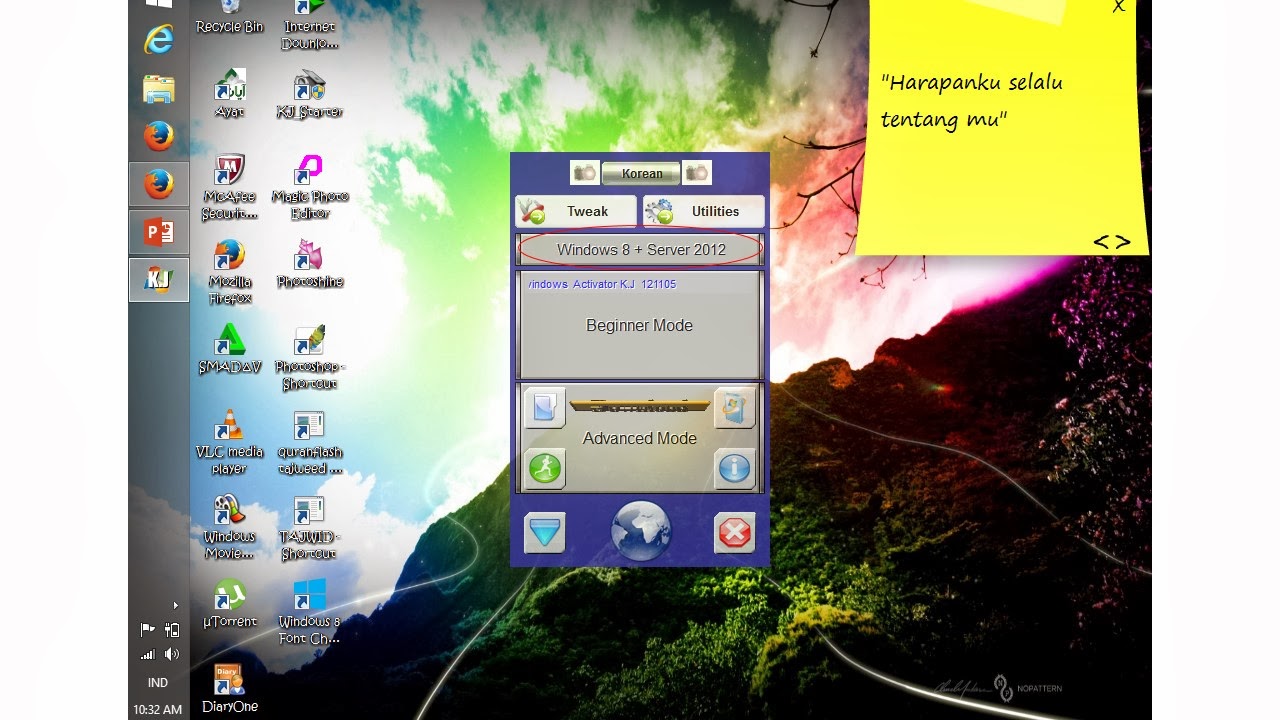
Task: Switch to PowerPoint on the taskbar
Action: [x=159, y=233]
